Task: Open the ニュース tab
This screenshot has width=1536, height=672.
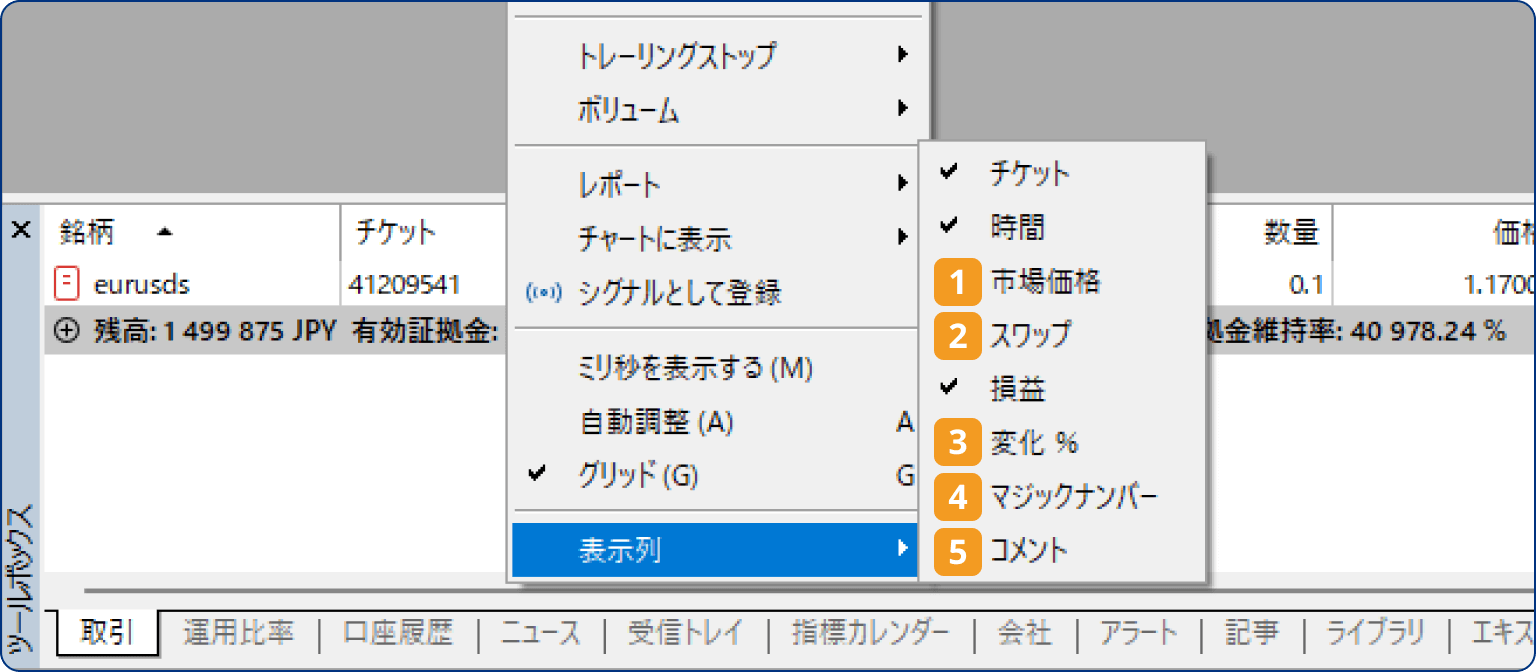Action: [540, 633]
